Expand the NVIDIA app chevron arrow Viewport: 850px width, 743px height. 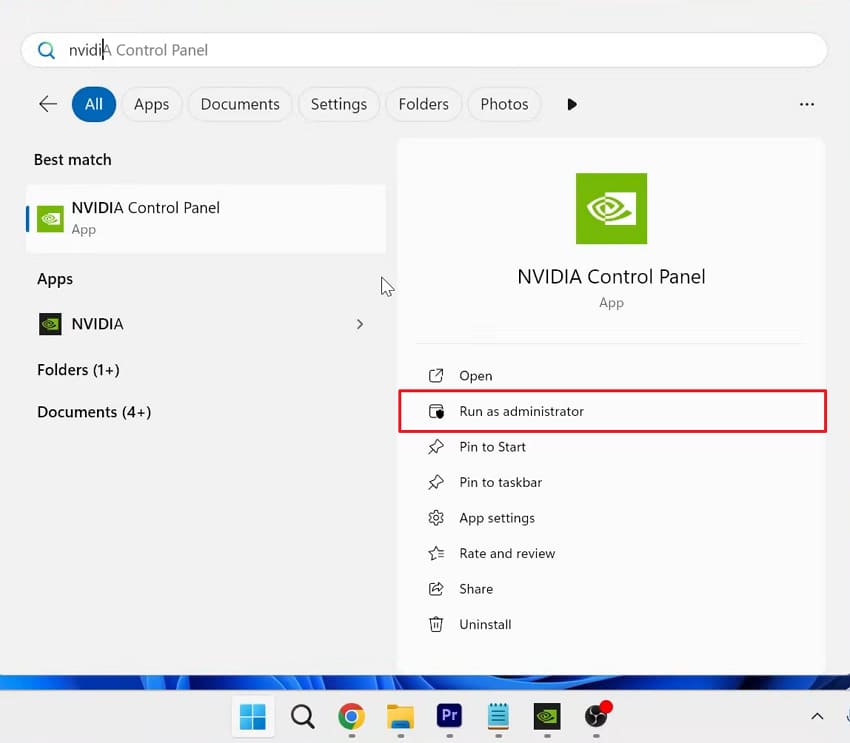click(x=359, y=324)
